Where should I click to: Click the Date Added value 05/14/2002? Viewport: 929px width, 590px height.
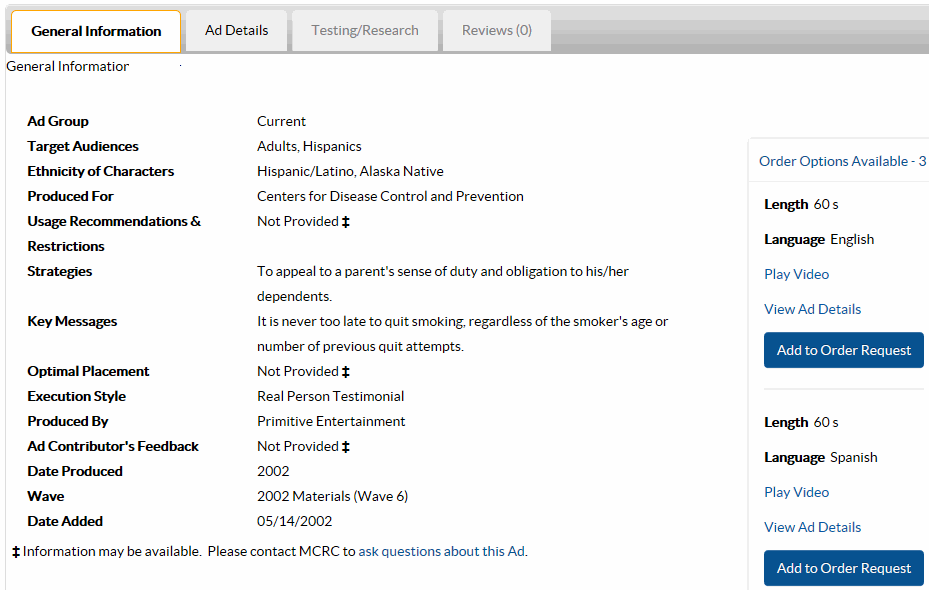[x=294, y=521]
